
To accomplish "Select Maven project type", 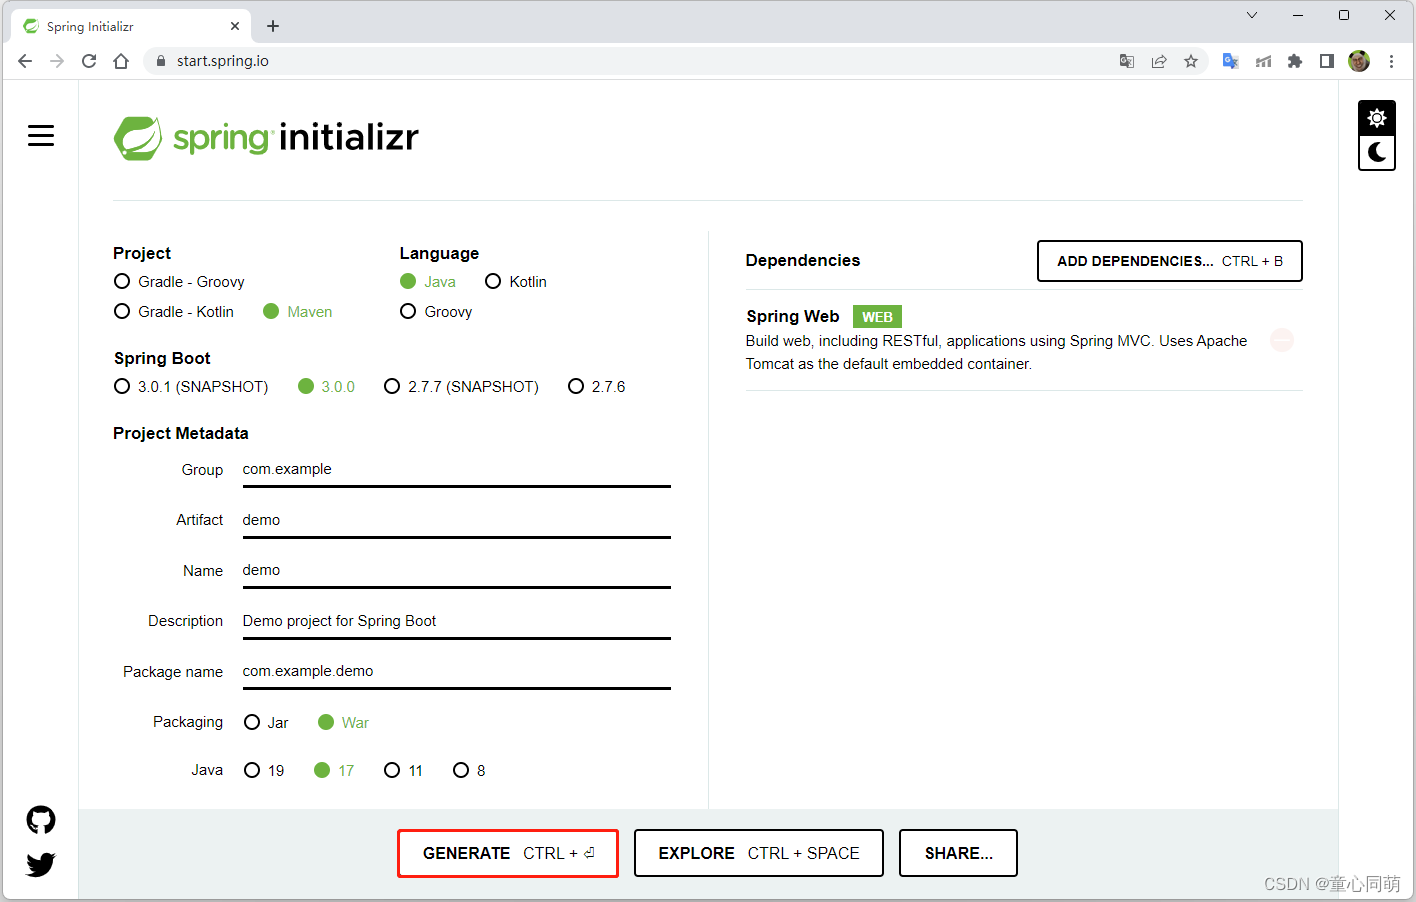I will (x=297, y=312).
